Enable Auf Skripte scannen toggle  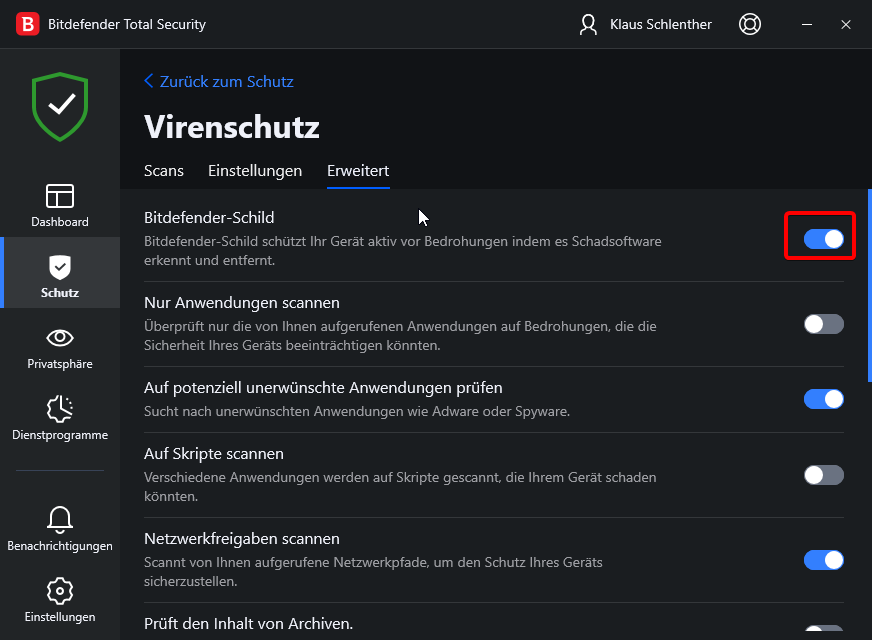(823, 475)
